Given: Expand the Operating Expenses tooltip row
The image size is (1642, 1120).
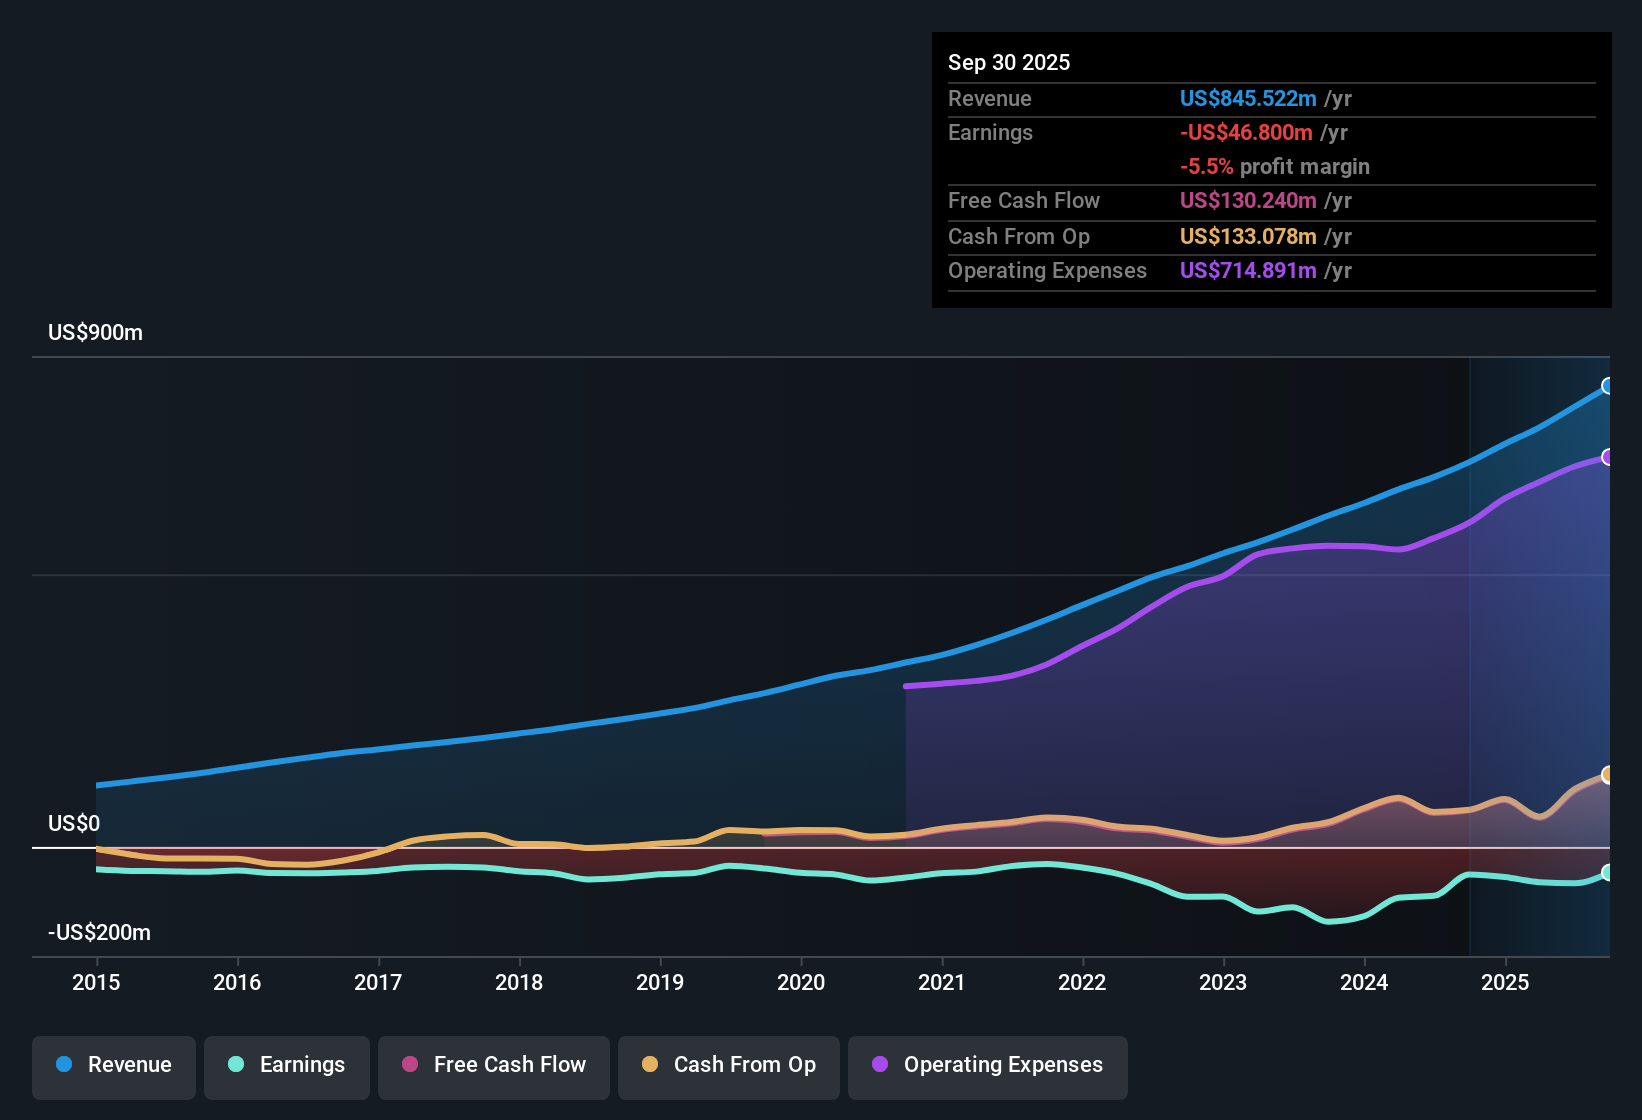Looking at the screenshot, I should tap(1047, 270).
